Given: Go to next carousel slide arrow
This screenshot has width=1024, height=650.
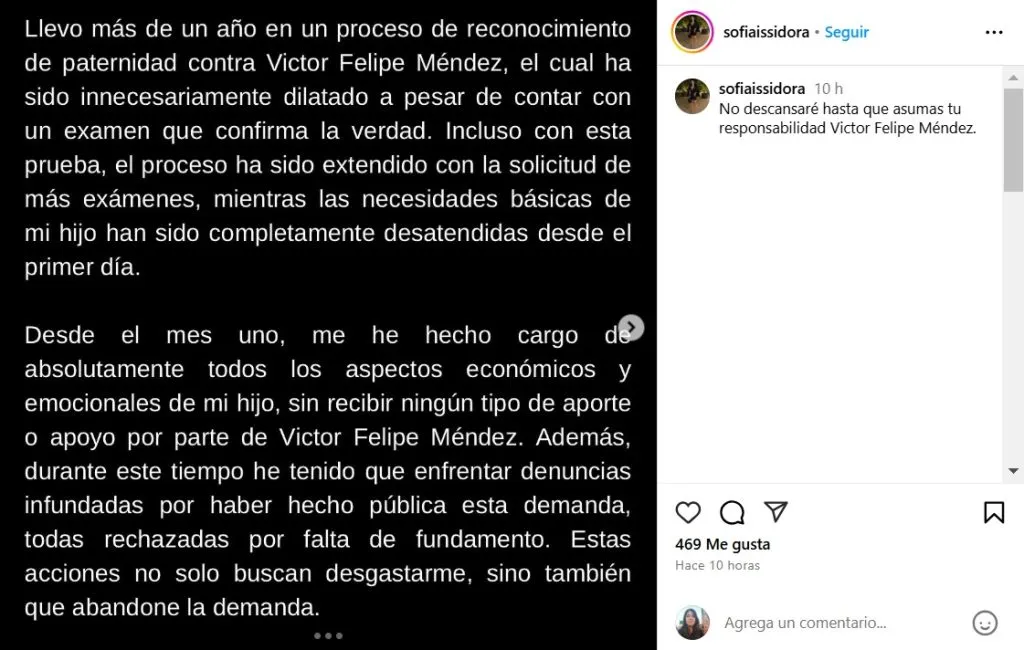Looking at the screenshot, I should (x=631, y=327).
